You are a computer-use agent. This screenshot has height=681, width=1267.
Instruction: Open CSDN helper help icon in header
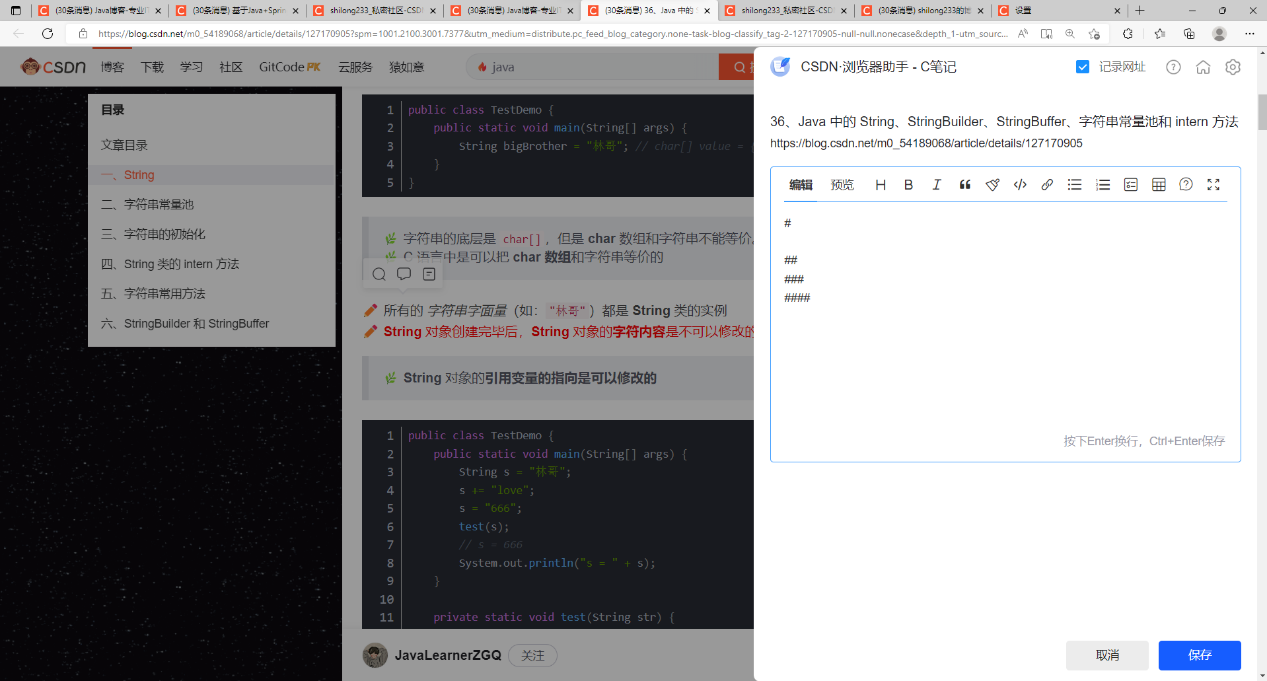(1174, 67)
